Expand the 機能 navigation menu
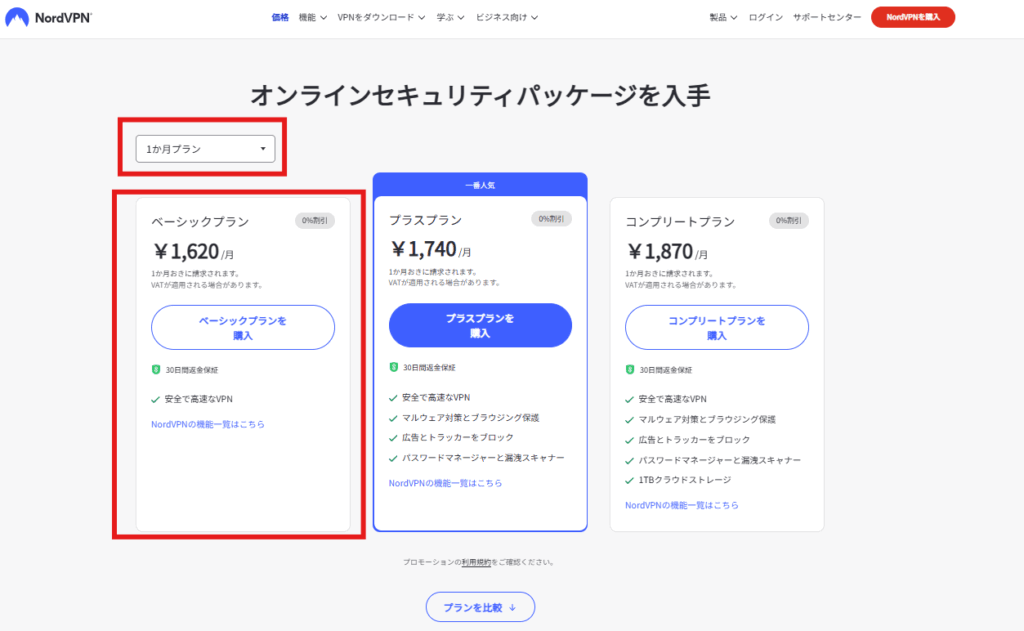Viewport: 1024px width, 631px height. coord(313,17)
